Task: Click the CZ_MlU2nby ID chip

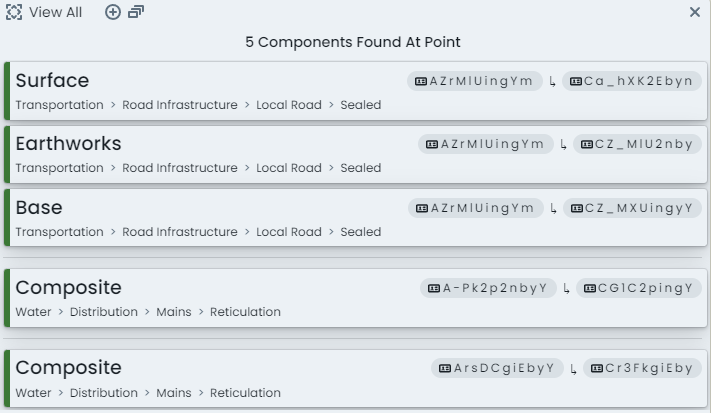Action: pyautogui.click(x=637, y=144)
